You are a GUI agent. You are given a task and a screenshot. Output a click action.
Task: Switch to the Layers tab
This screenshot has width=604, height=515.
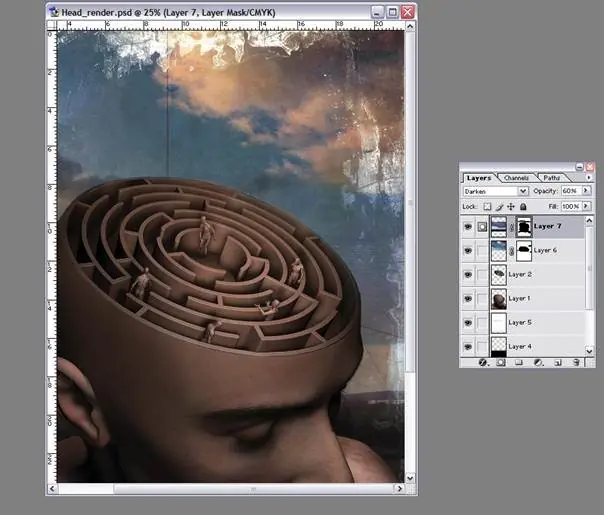(x=478, y=178)
